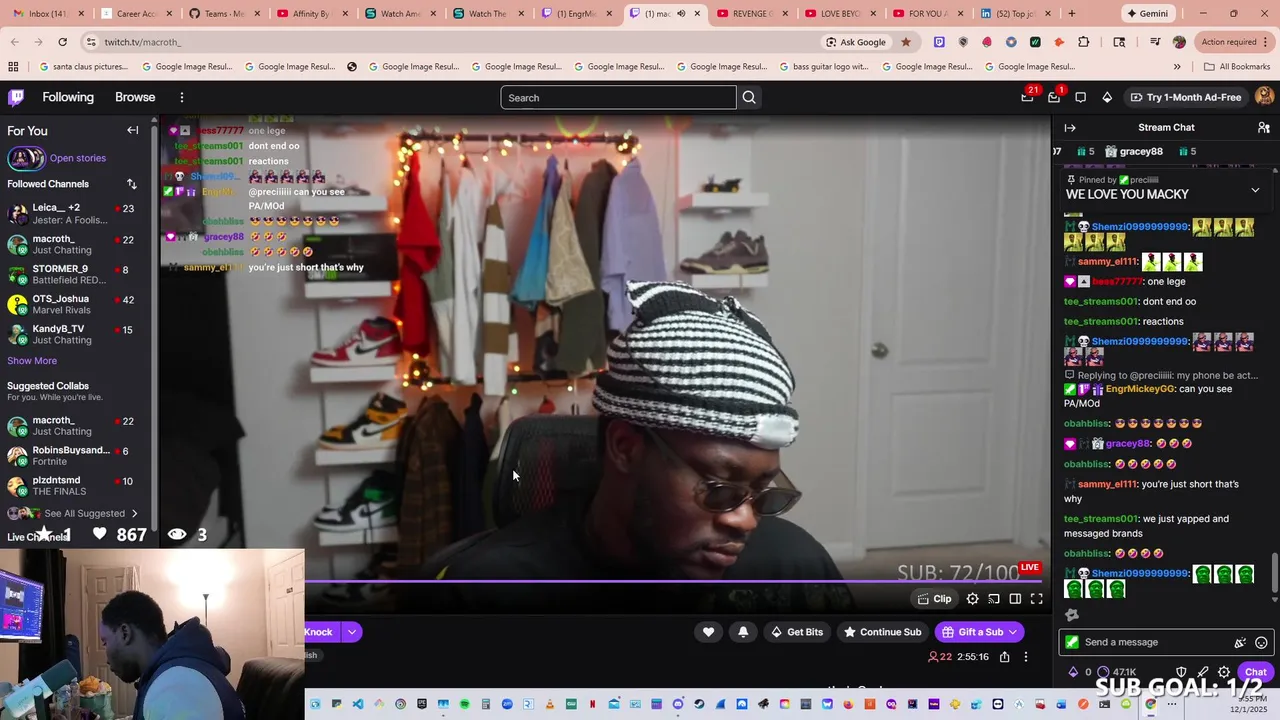Viewport: 1280px width, 720px height.
Task: Open Chrome extensions puzzle icon
Action: click(1083, 42)
